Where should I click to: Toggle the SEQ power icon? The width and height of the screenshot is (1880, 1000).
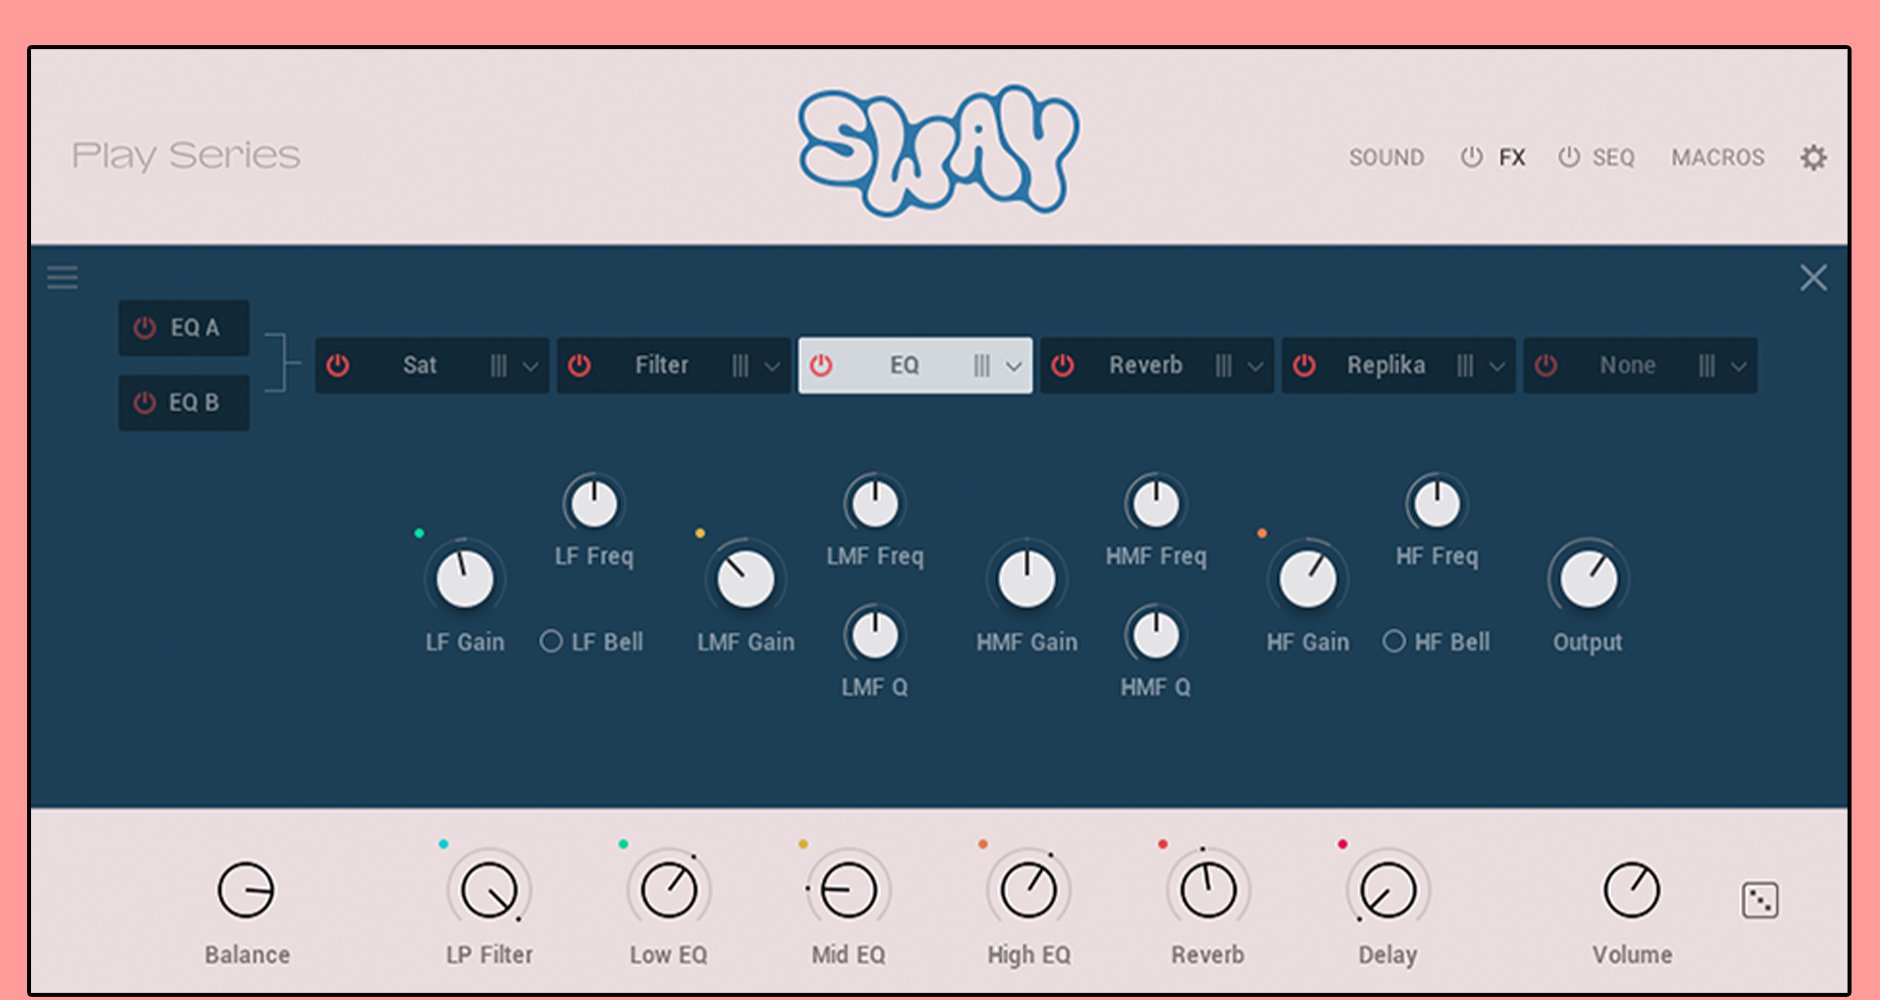pyautogui.click(x=1569, y=157)
